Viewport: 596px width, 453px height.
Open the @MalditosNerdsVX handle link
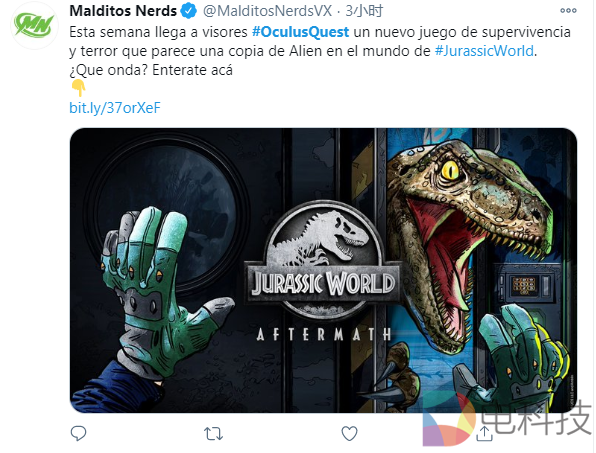(x=268, y=11)
